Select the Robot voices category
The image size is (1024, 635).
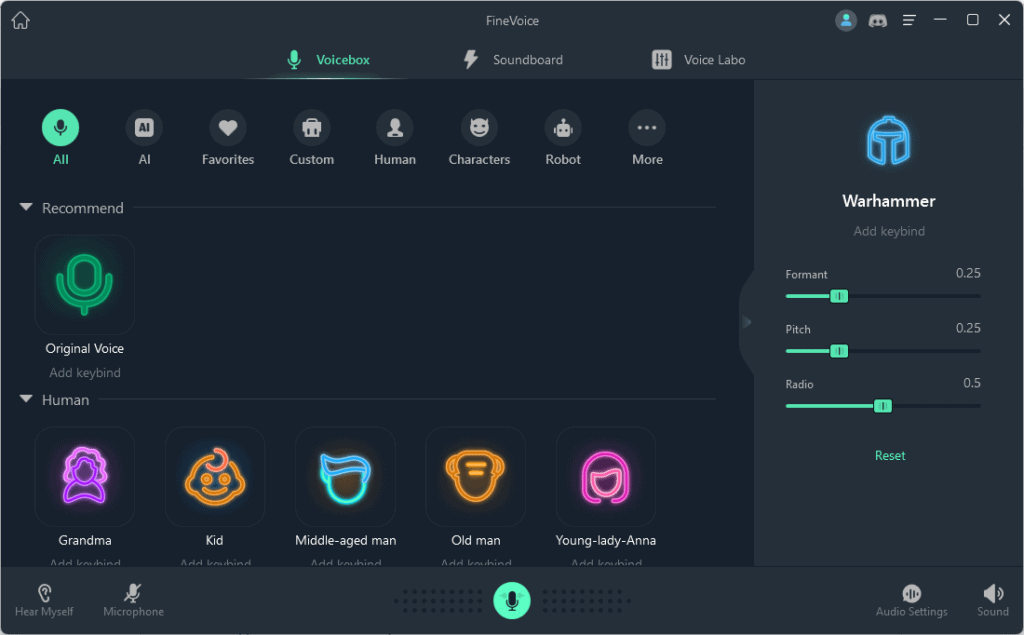point(562,127)
